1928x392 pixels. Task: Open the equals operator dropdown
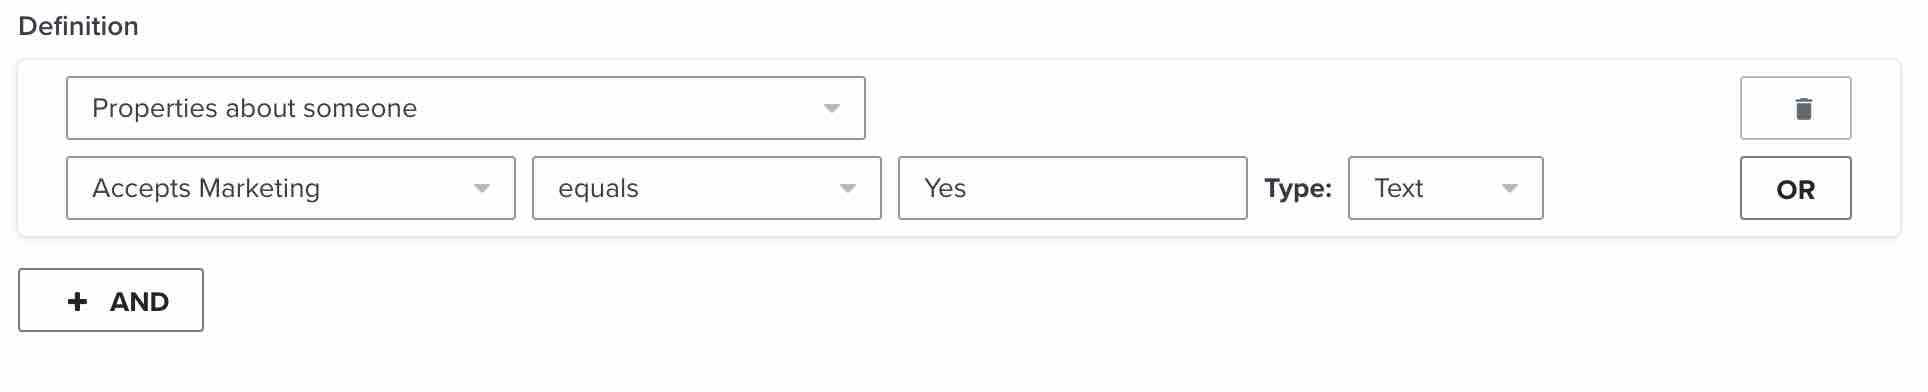coord(707,188)
